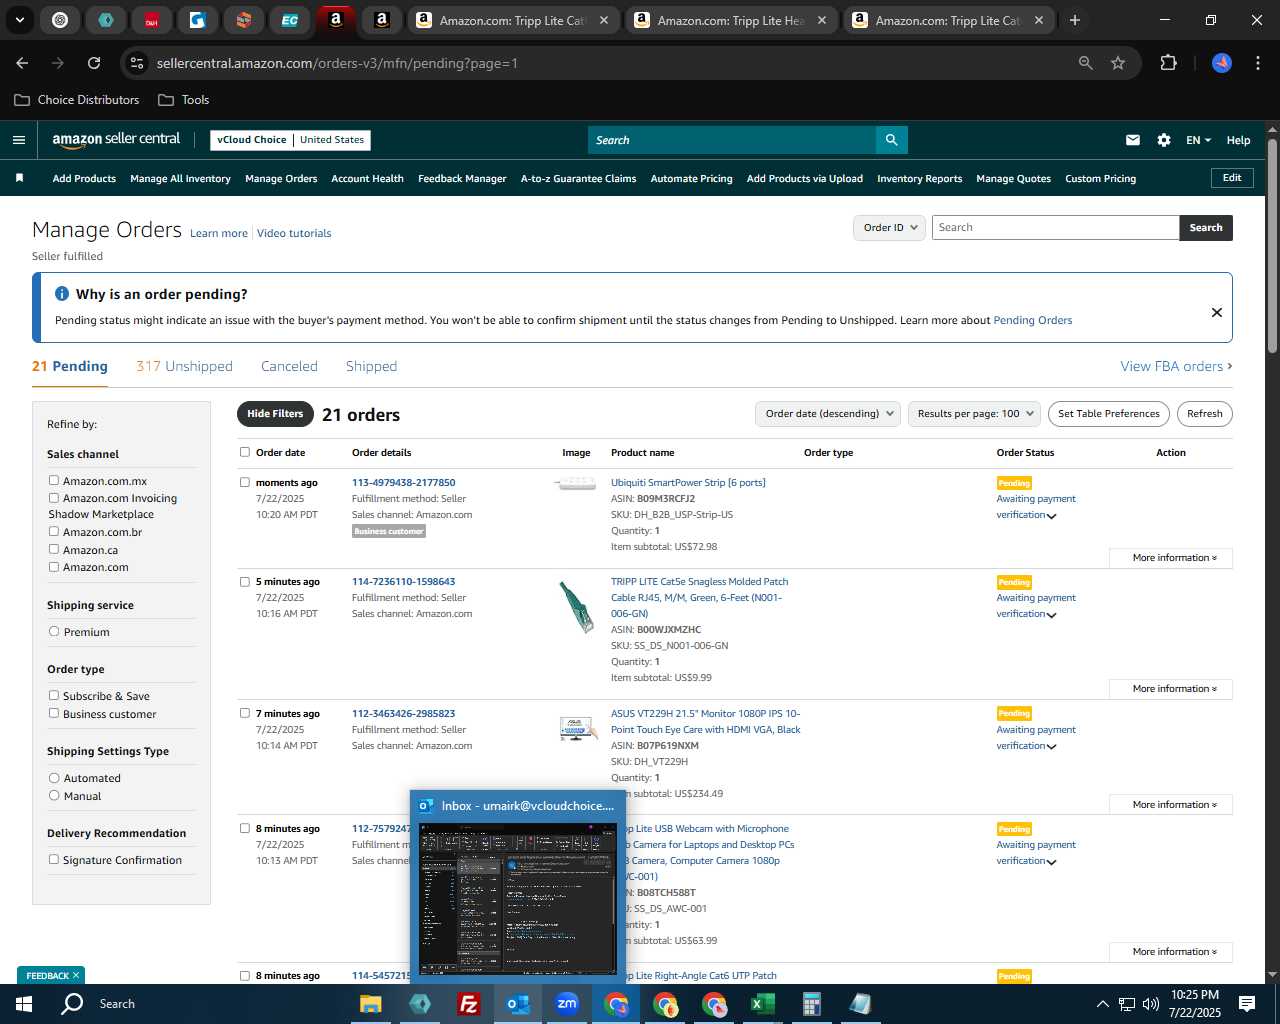Open the View FBA orders link
The image size is (1280, 1024).
[x=1176, y=366]
